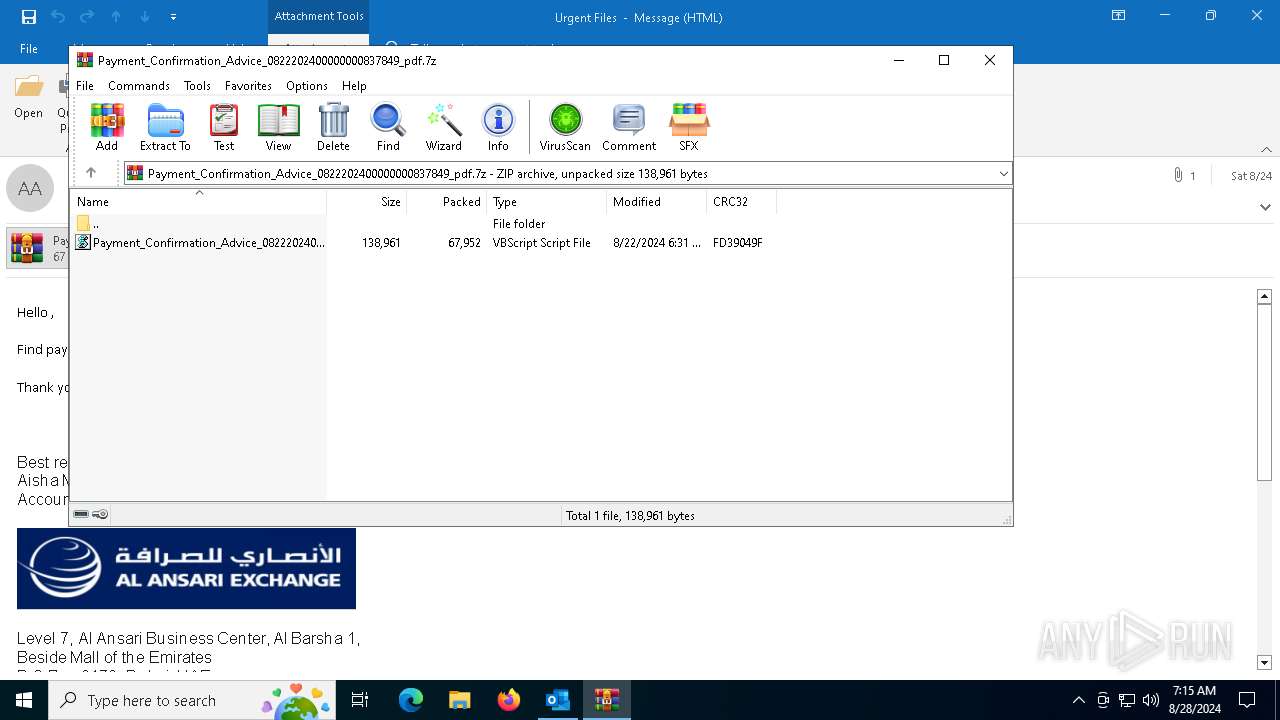Image resolution: width=1280 pixels, height=720 pixels.
Task: Click the key icon in WinRAR status bar
Action: point(100,514)
